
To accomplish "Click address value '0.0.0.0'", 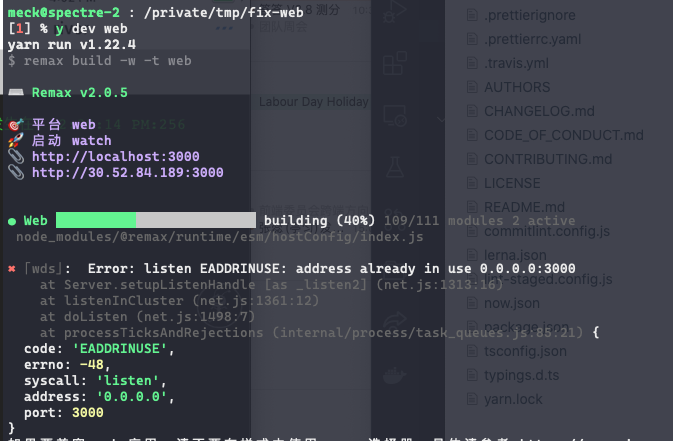I will point(132,397).
